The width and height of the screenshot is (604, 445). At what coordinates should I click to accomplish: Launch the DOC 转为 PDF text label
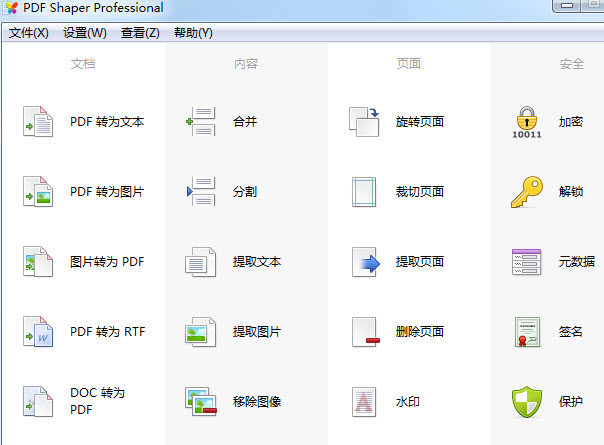click(98, 401)
